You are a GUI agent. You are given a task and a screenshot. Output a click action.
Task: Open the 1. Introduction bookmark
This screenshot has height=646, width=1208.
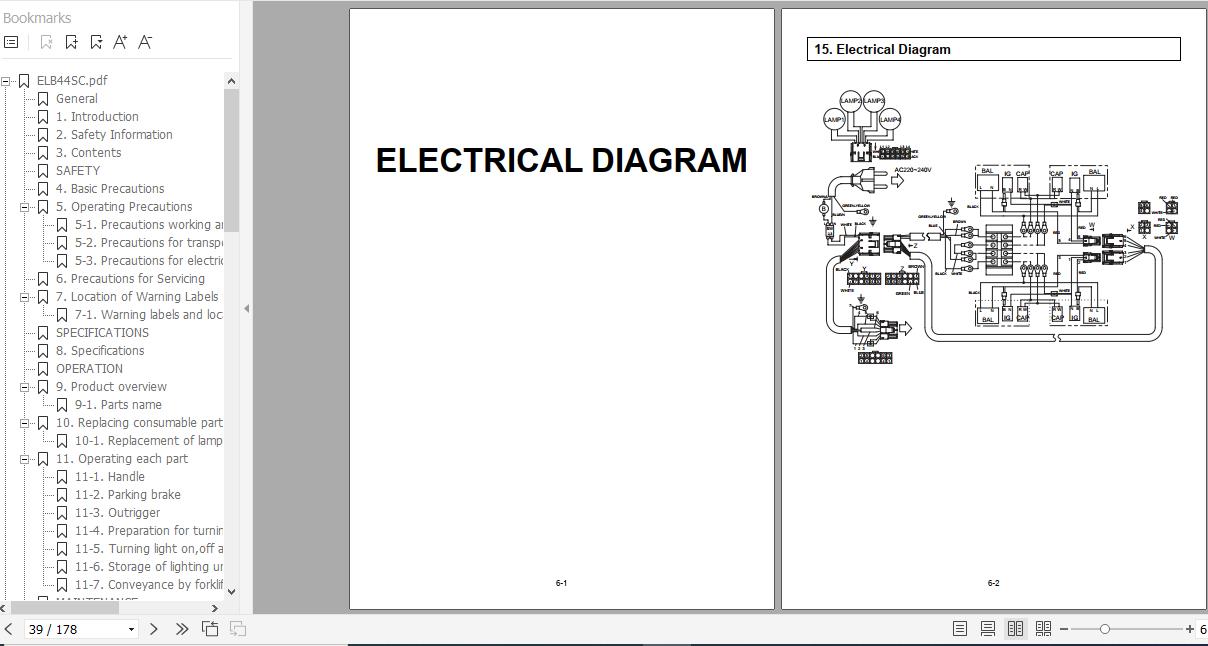97,117
